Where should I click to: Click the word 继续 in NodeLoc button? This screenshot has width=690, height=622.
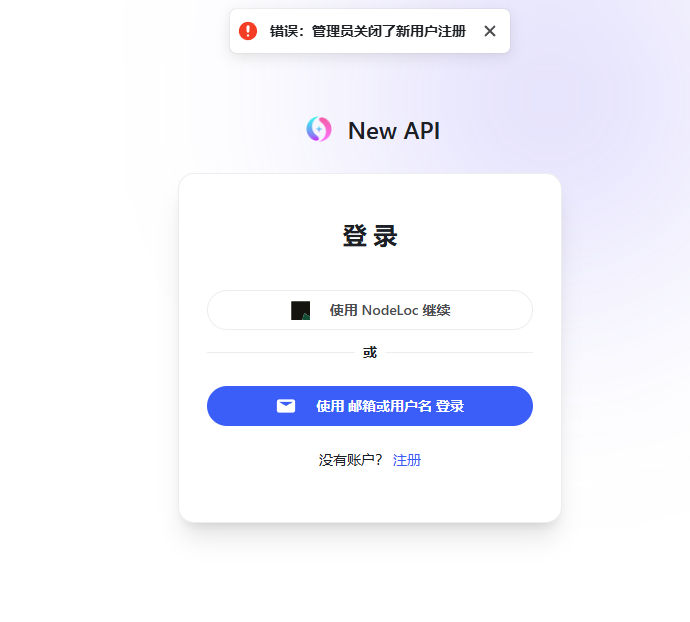point(437,310)
